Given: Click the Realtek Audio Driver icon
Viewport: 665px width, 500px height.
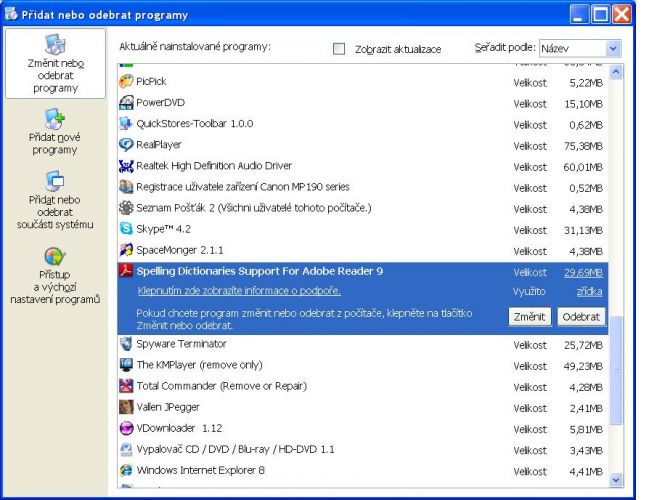Looking at the screenshot, I should [x=126, y=166].
